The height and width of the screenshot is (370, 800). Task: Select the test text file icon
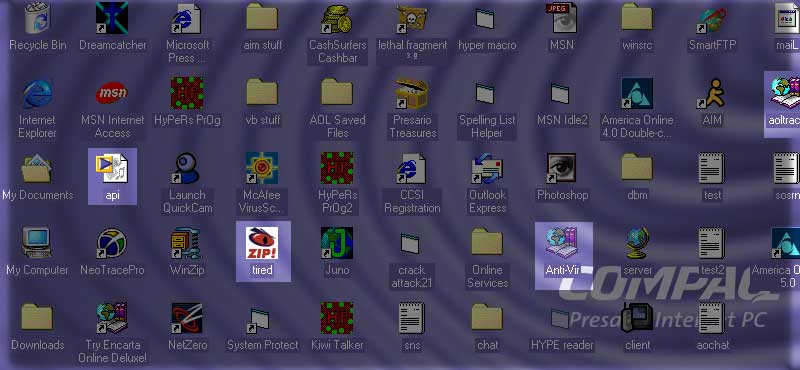tap(712, 169)
